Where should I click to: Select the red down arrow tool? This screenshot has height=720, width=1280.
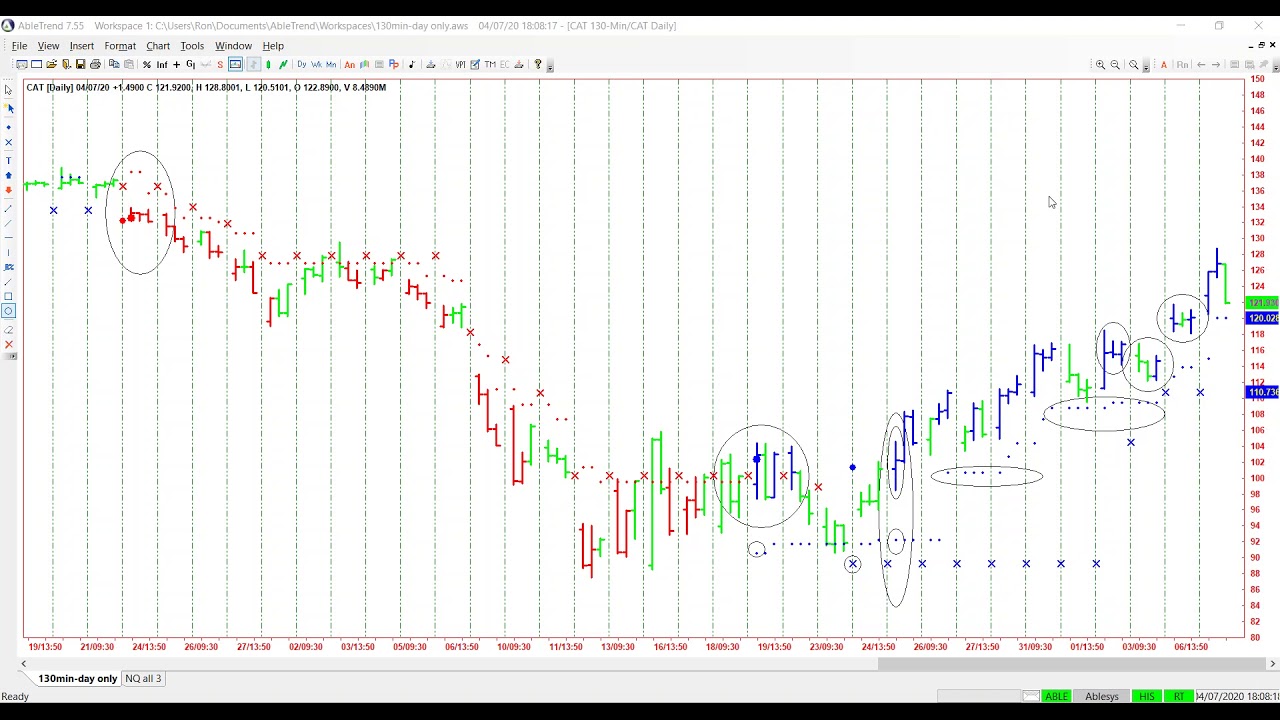(8, 189)
